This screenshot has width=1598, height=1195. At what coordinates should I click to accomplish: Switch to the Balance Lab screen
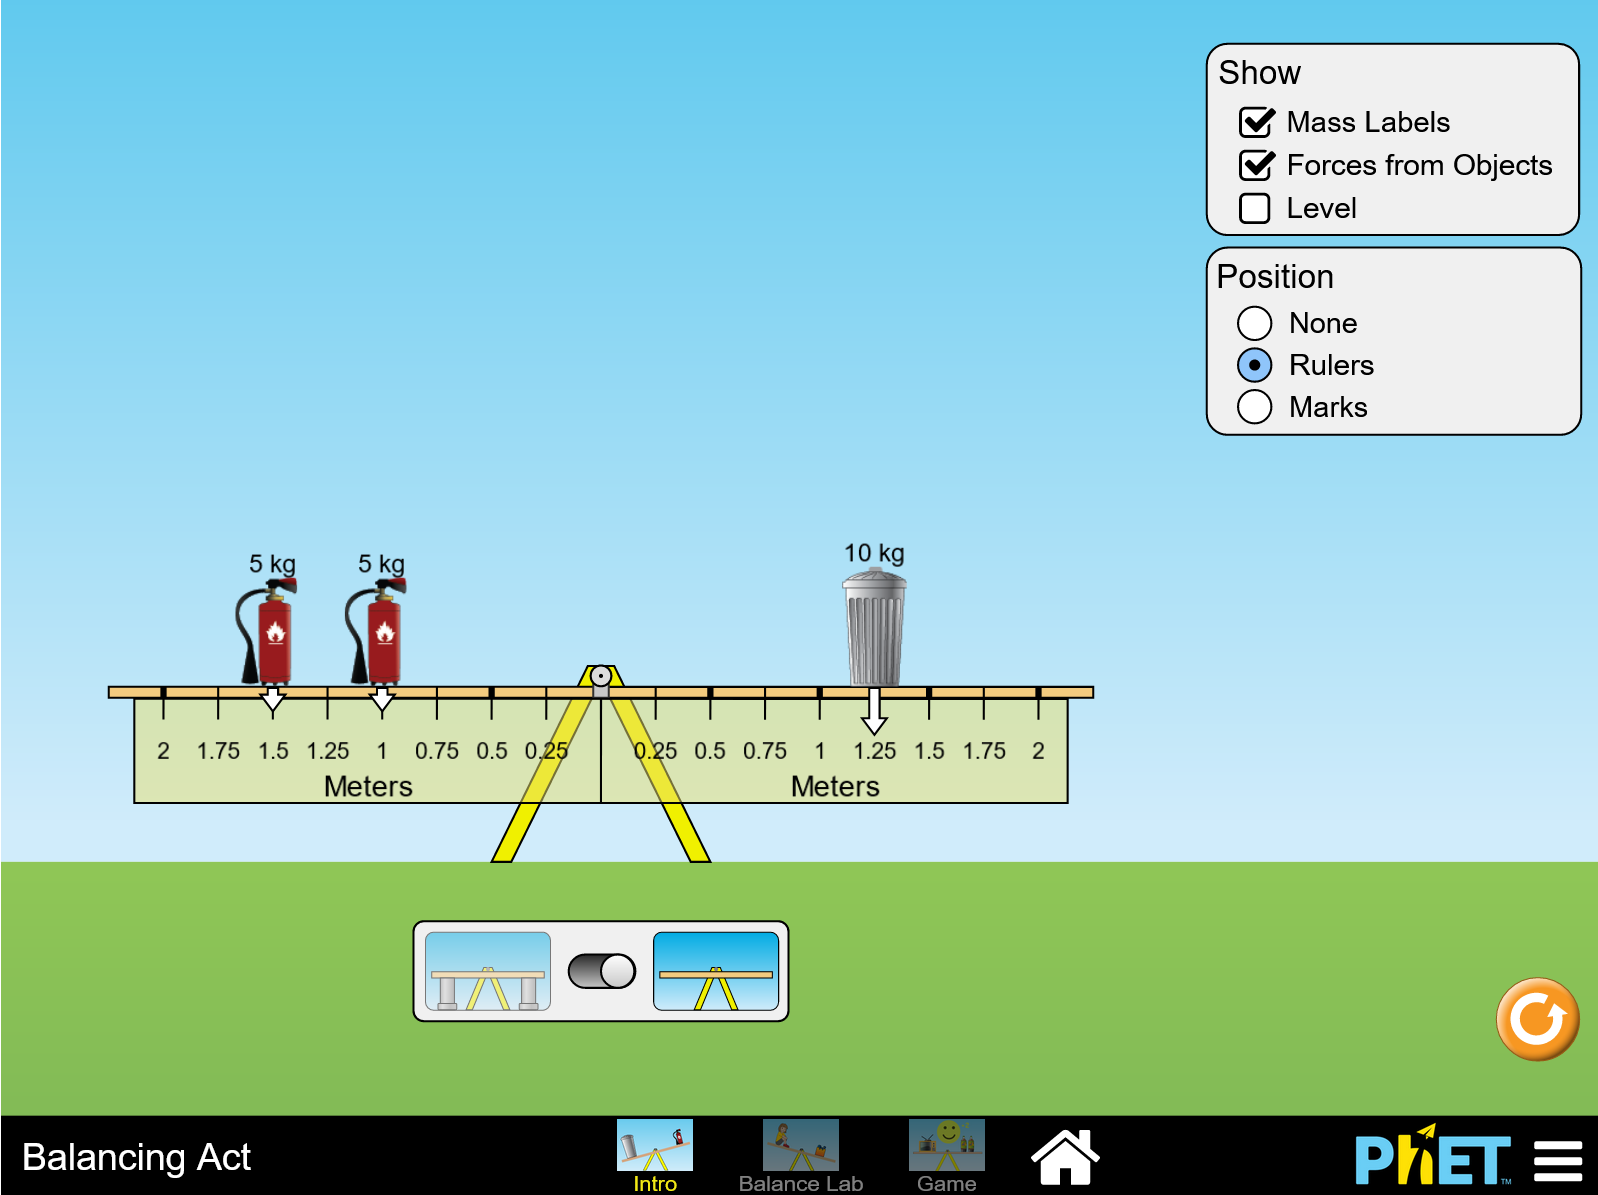pyautogui.click(x=800, y=1157)
